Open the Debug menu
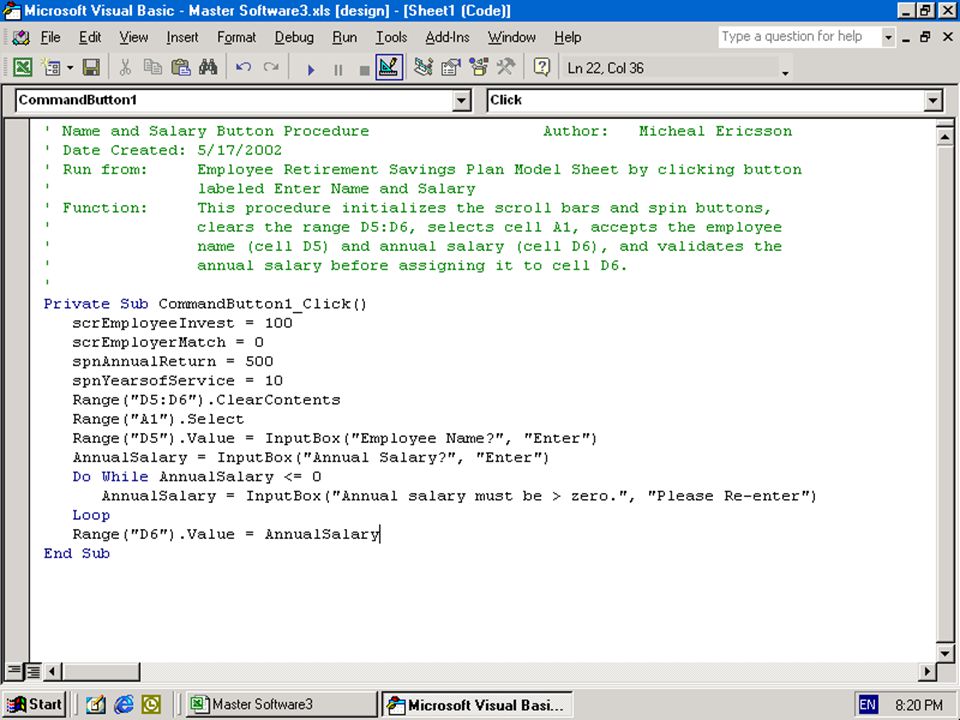 294,37
